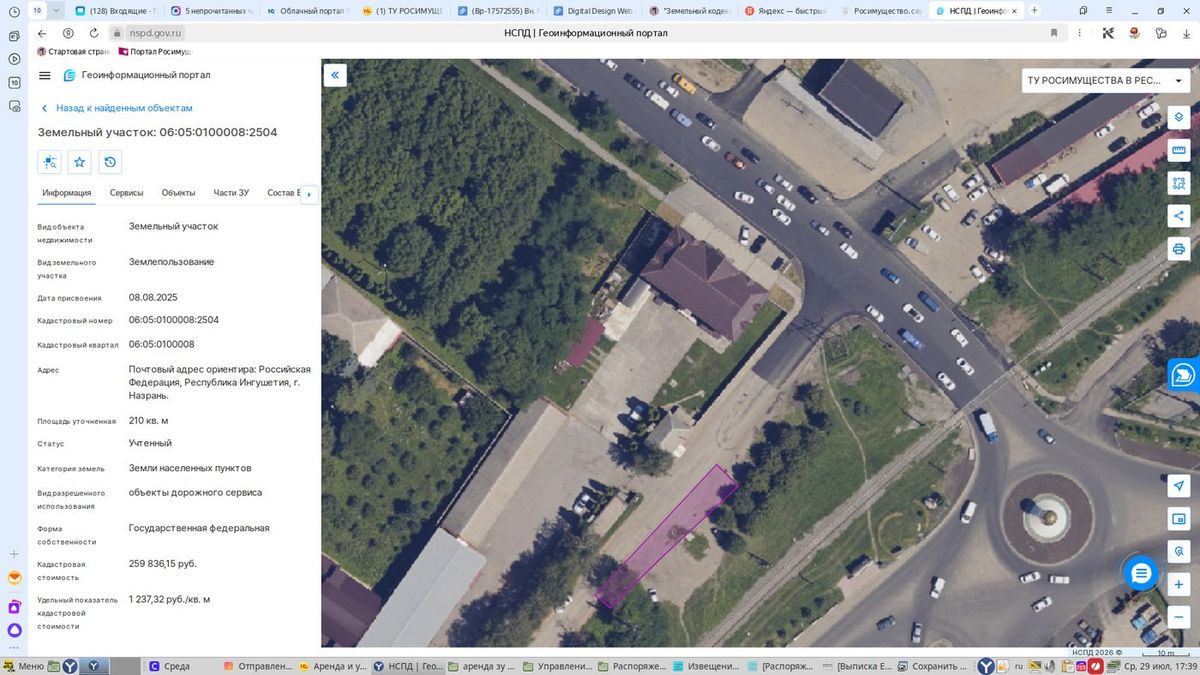Switch to the Части ЗУ tab
1200x675 pixels.
pos(231,193)
